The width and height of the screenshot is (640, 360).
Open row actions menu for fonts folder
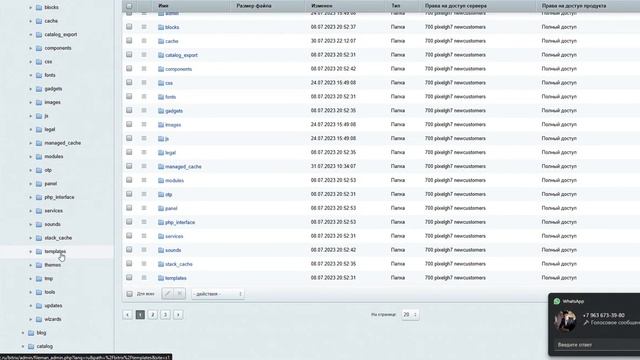pyautogui.click(x=144, y=96)
